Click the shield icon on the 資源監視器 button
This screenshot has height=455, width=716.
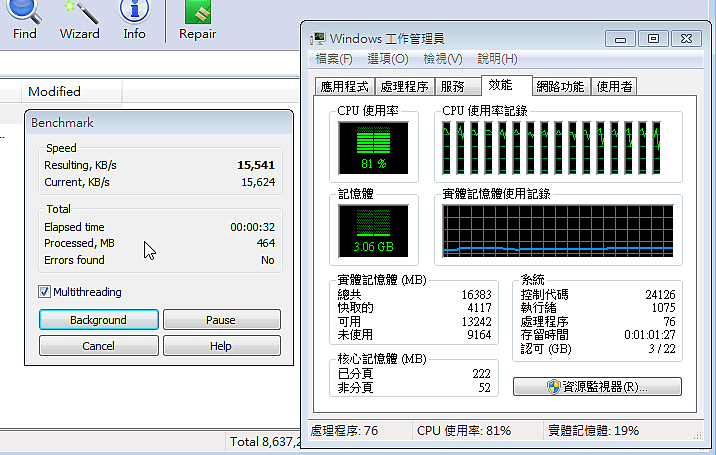(x=553, y=387)
